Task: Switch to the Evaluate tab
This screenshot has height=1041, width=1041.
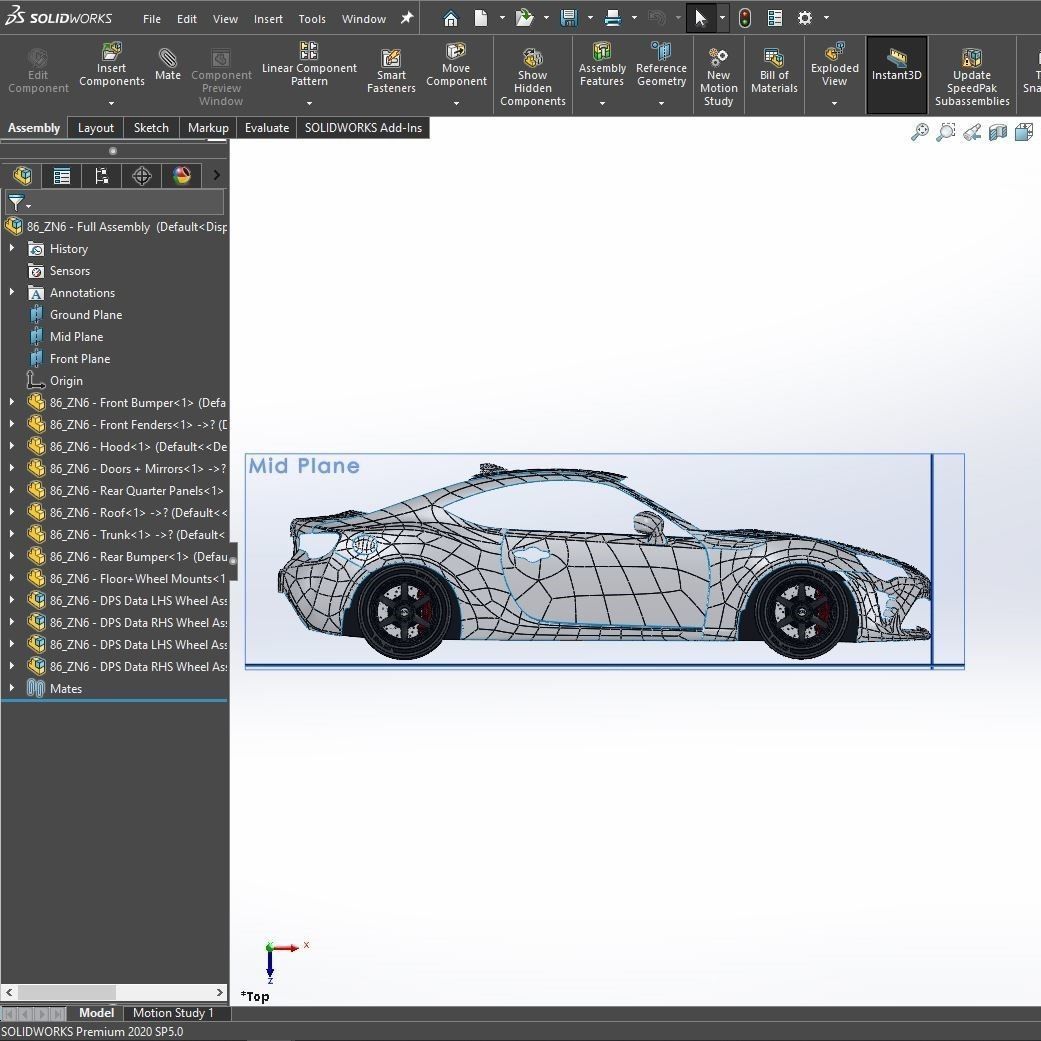Action: (x=266, y=127)
